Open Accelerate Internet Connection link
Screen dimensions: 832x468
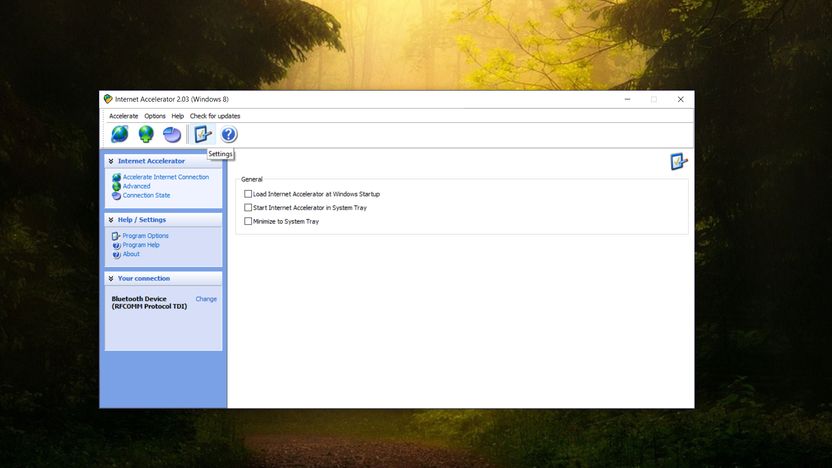click(166, 177)
